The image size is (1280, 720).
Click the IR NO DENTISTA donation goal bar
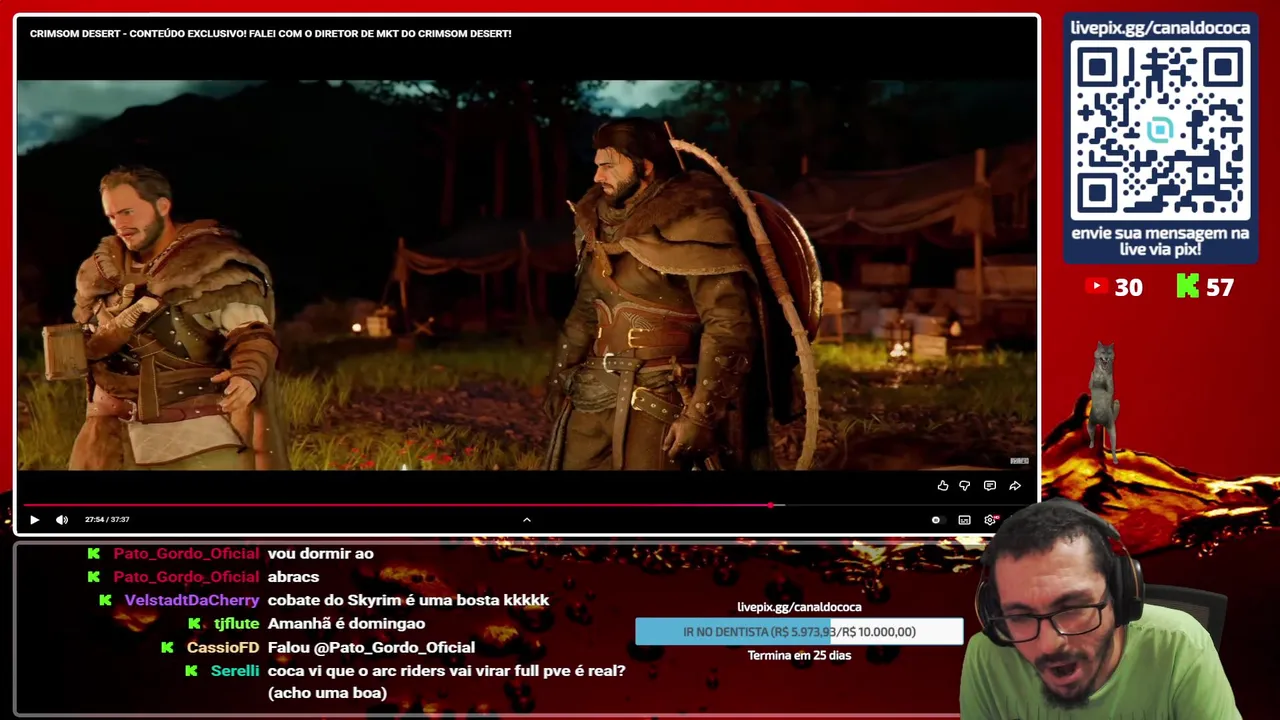[x=799, y=632]
